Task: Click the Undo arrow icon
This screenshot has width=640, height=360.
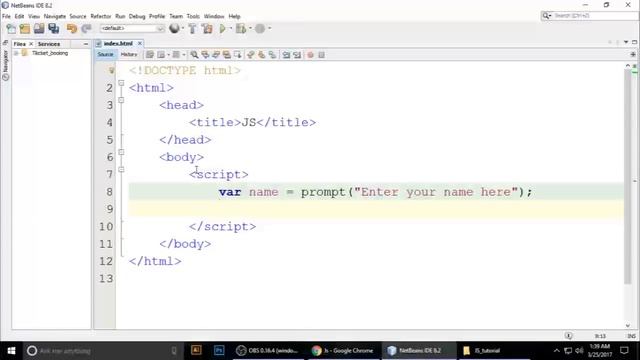Action: point(72,29)
